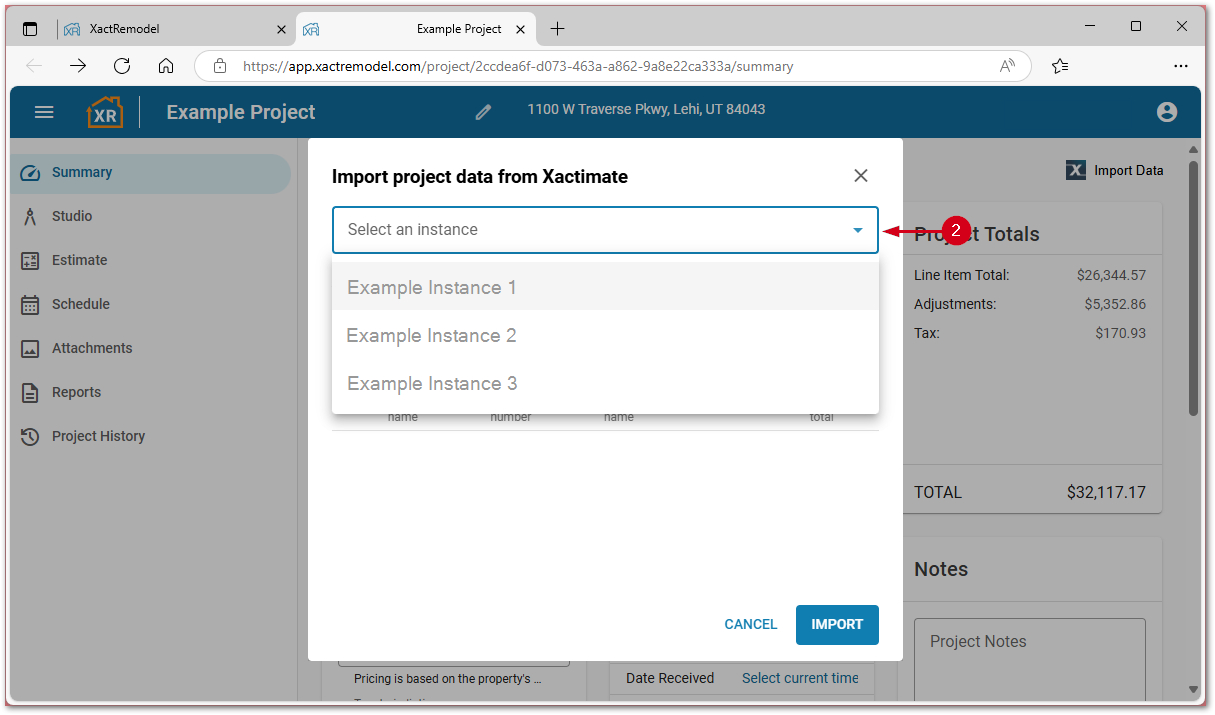Open browser Favorites star icon

point(1061,66)
